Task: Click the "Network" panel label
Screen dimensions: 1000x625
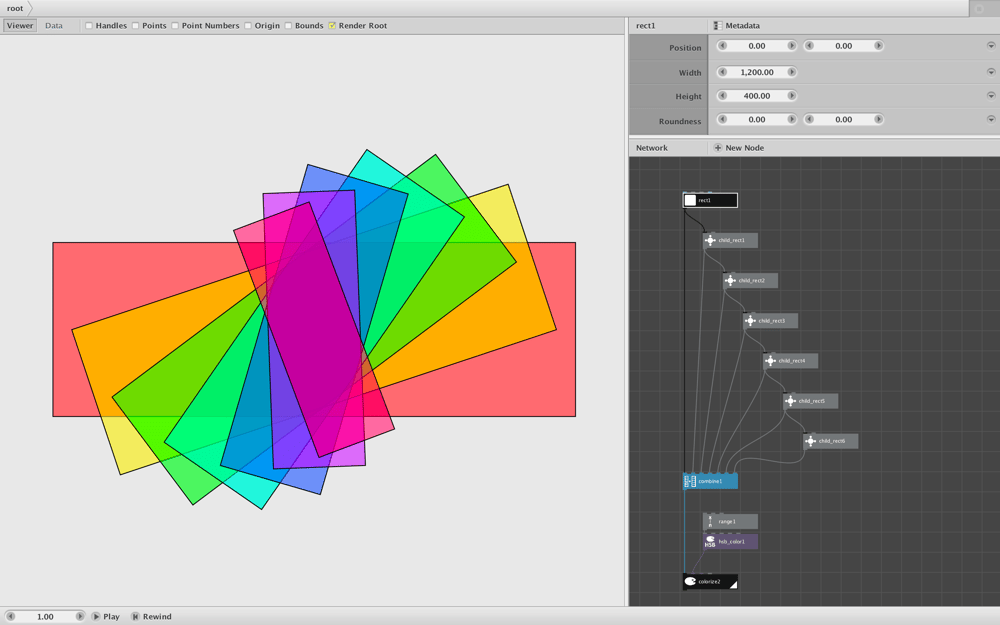Action: [652, 148]
